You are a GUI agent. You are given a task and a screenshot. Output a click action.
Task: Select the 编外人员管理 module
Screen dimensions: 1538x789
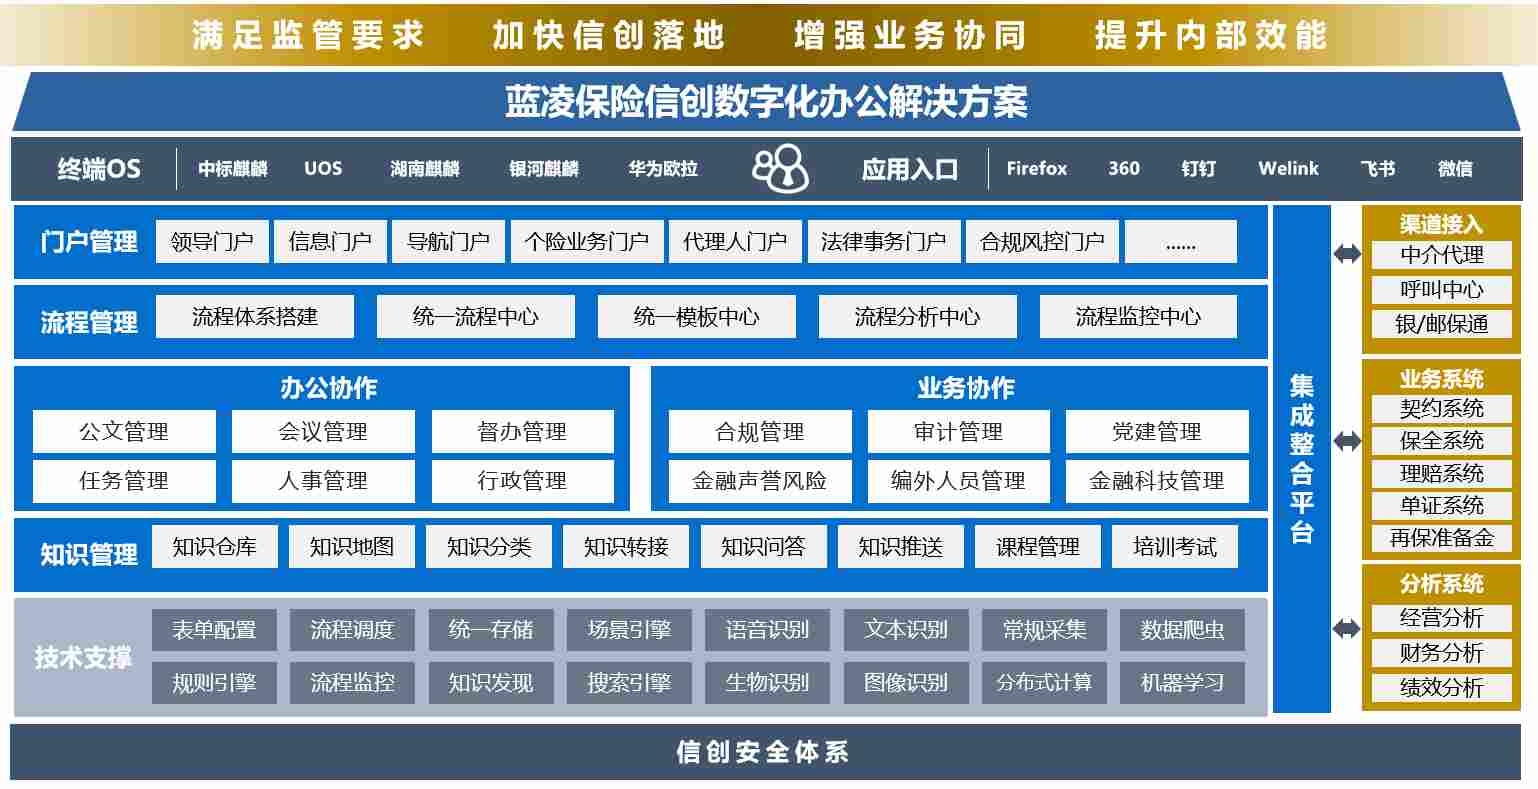958,481
